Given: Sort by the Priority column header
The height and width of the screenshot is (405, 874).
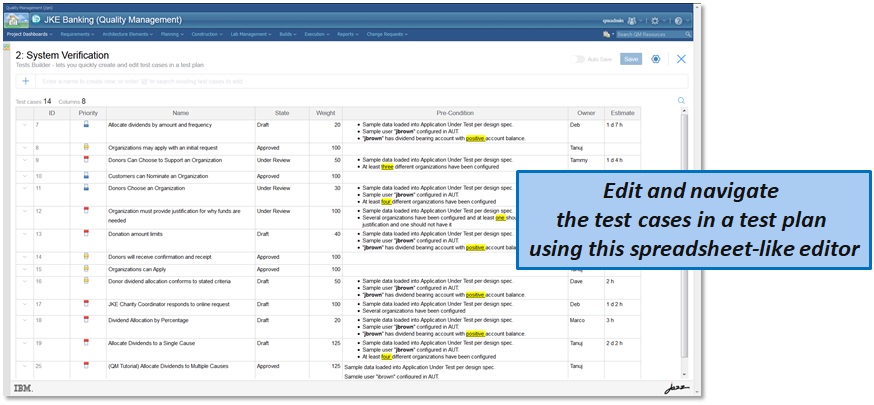Looking at the screenshot, I should point(88,113).
